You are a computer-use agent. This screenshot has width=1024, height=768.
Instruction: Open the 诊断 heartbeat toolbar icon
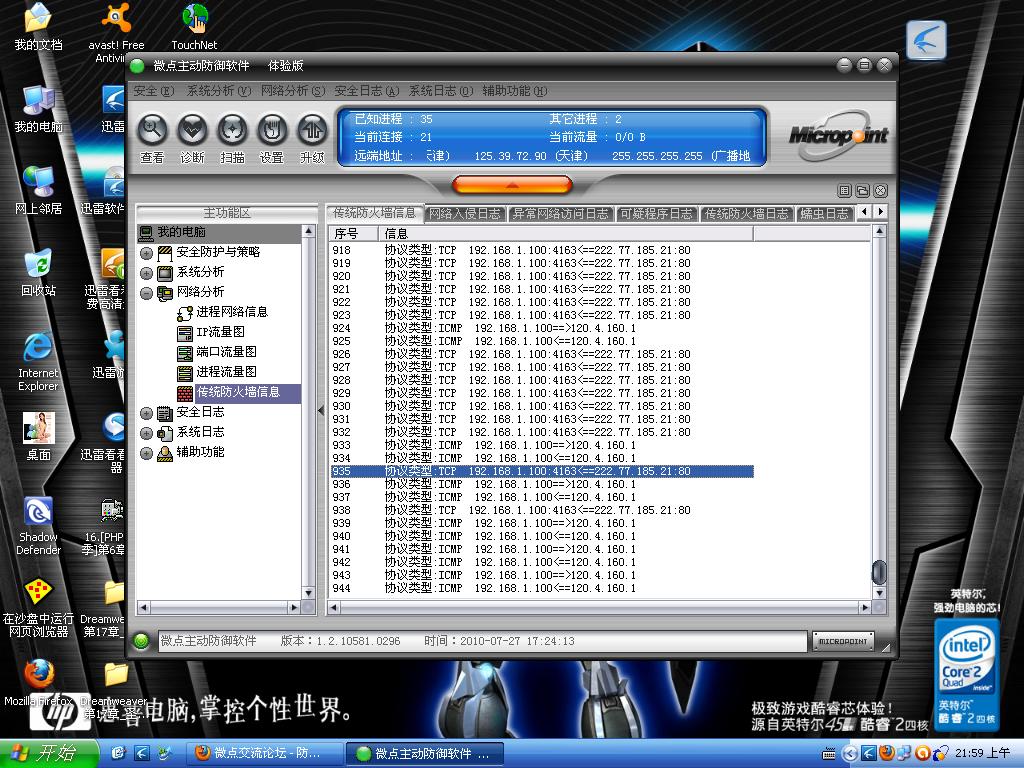(193, 131)
